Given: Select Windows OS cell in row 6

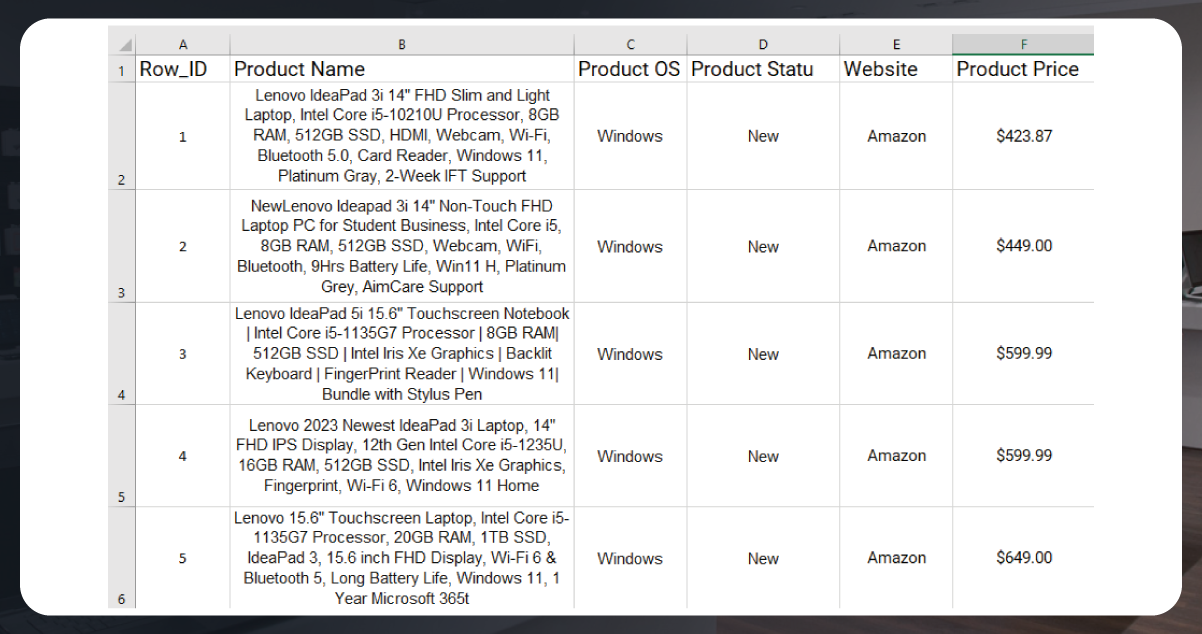Looking at the screenshot, I should tap(630, 558).
